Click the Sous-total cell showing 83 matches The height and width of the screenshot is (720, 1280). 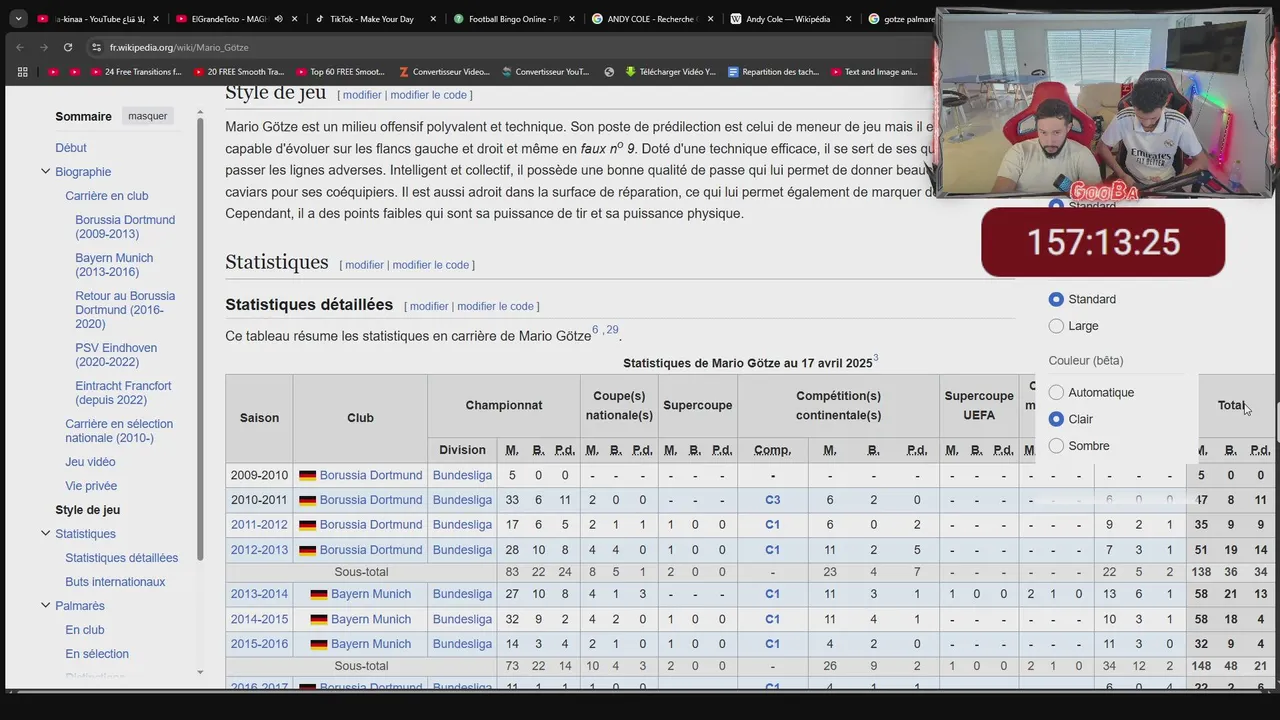512,572
